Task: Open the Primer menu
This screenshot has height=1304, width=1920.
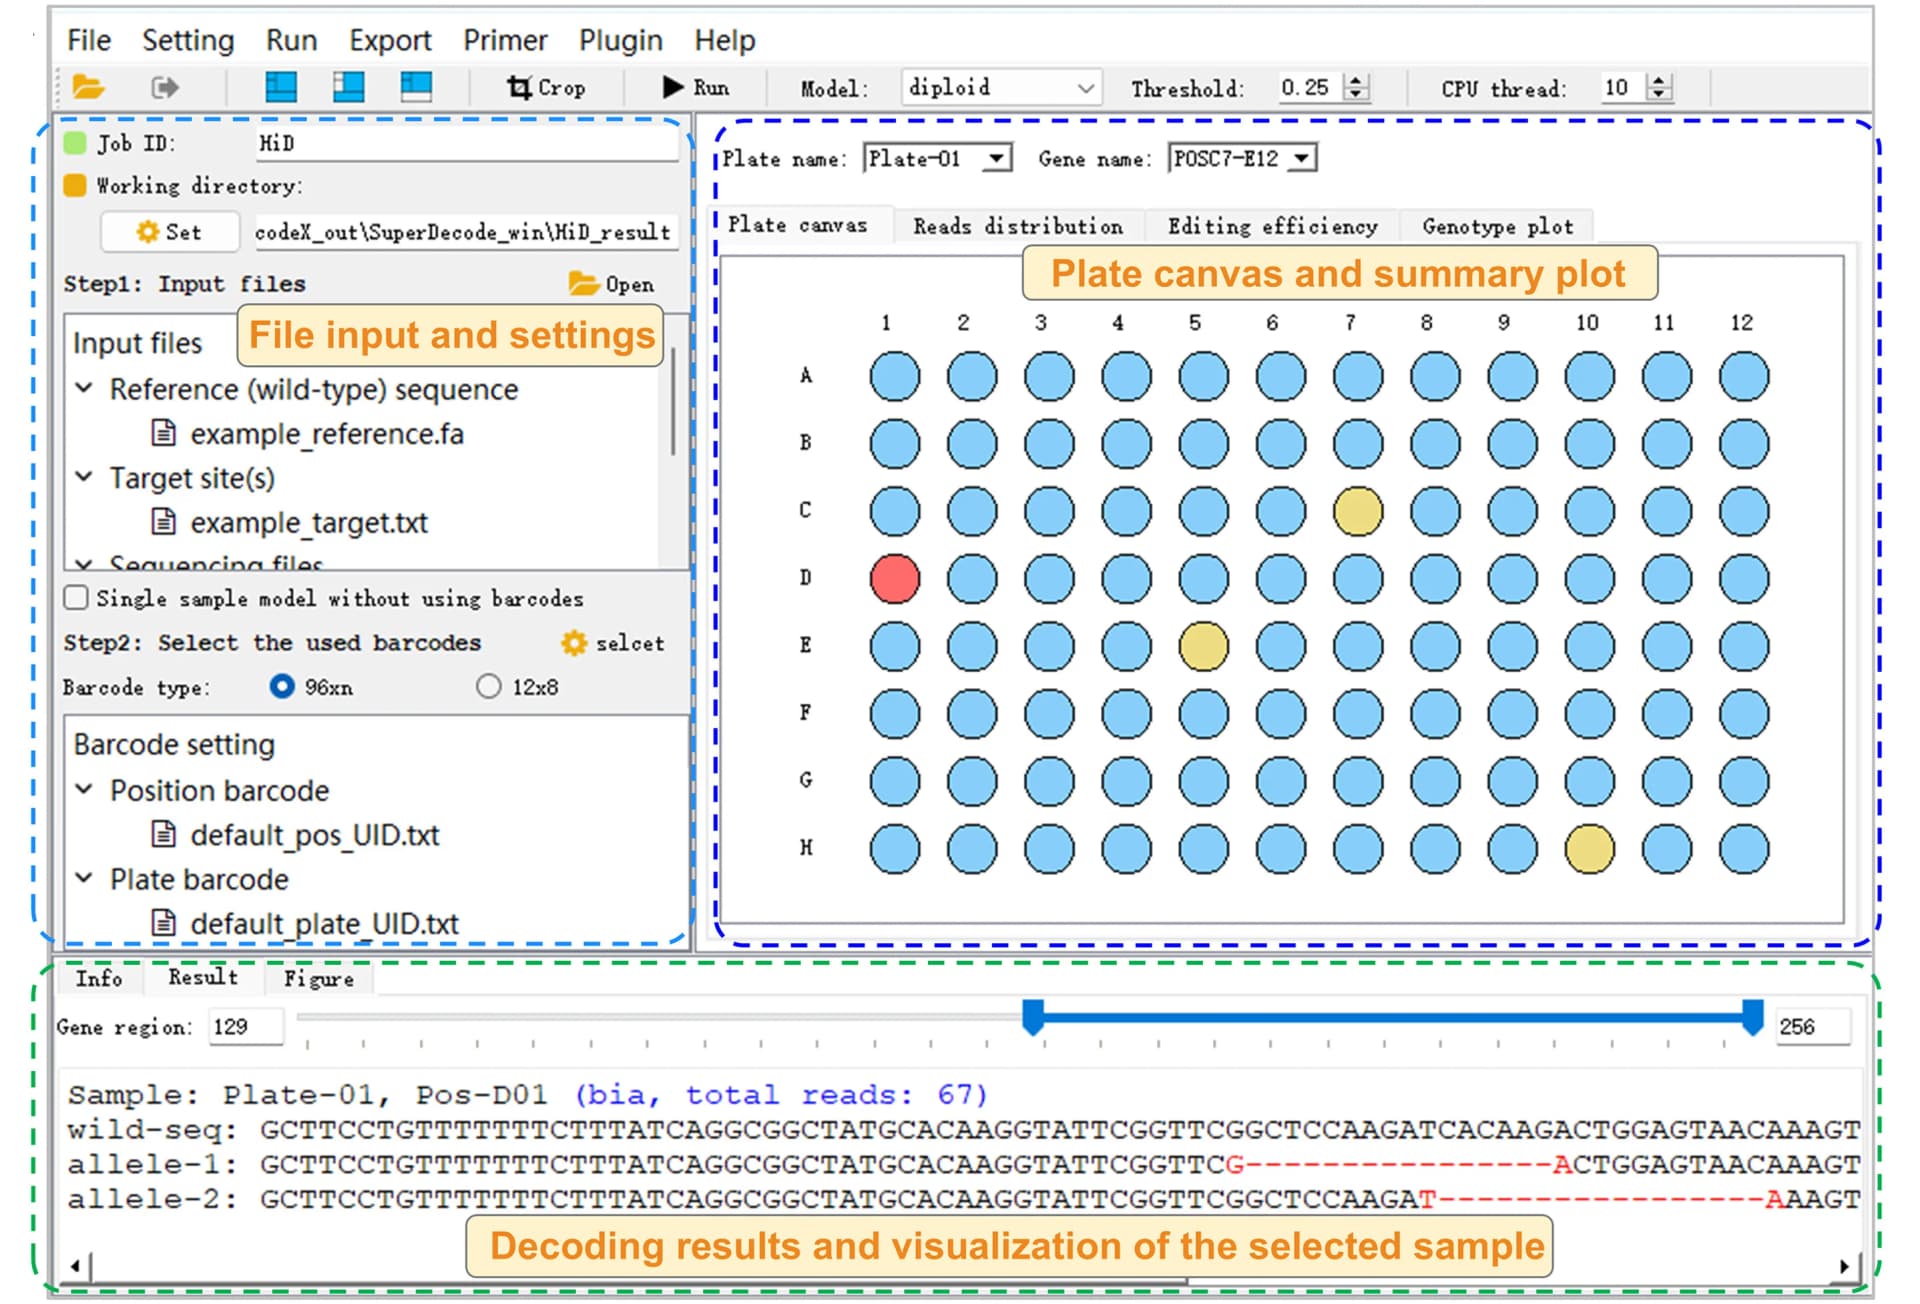Action: click(505, 40)
